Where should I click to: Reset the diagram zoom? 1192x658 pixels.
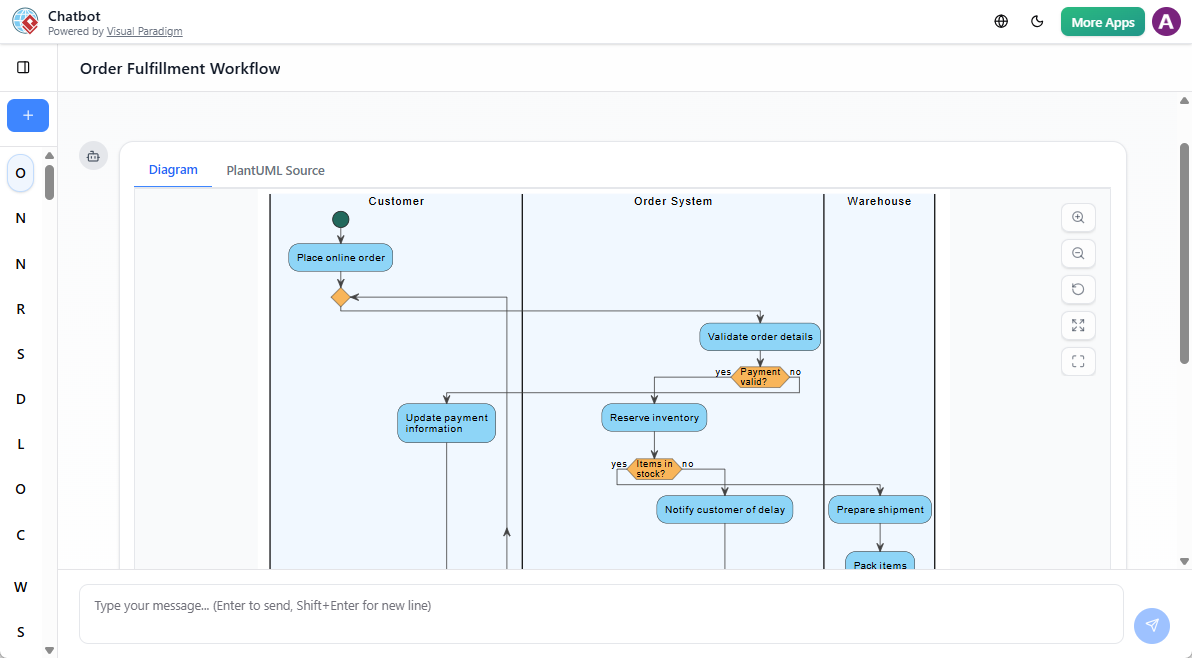[x=1077, y=289]
